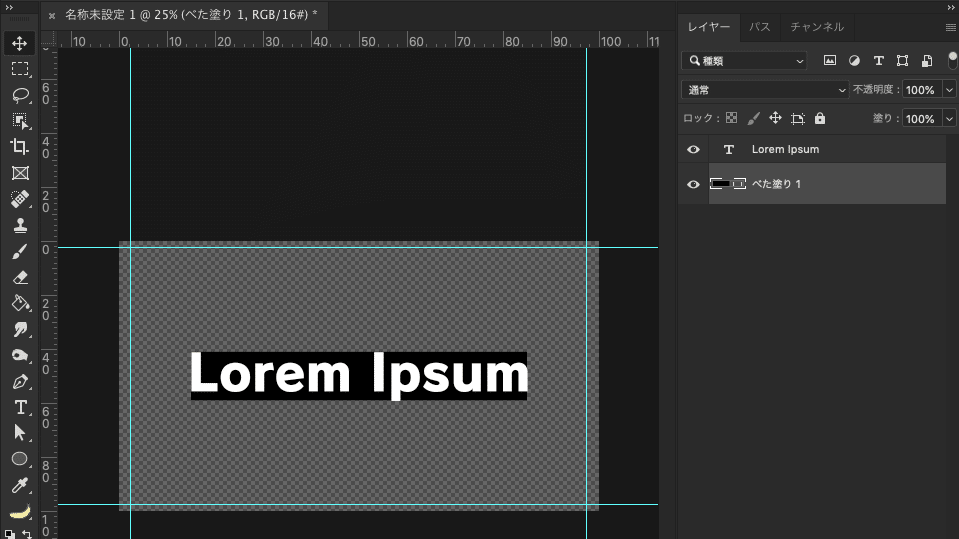The width and height of the screenshot is (959, 539).
Task: Select the Move tool
Action: pos(20,43)
